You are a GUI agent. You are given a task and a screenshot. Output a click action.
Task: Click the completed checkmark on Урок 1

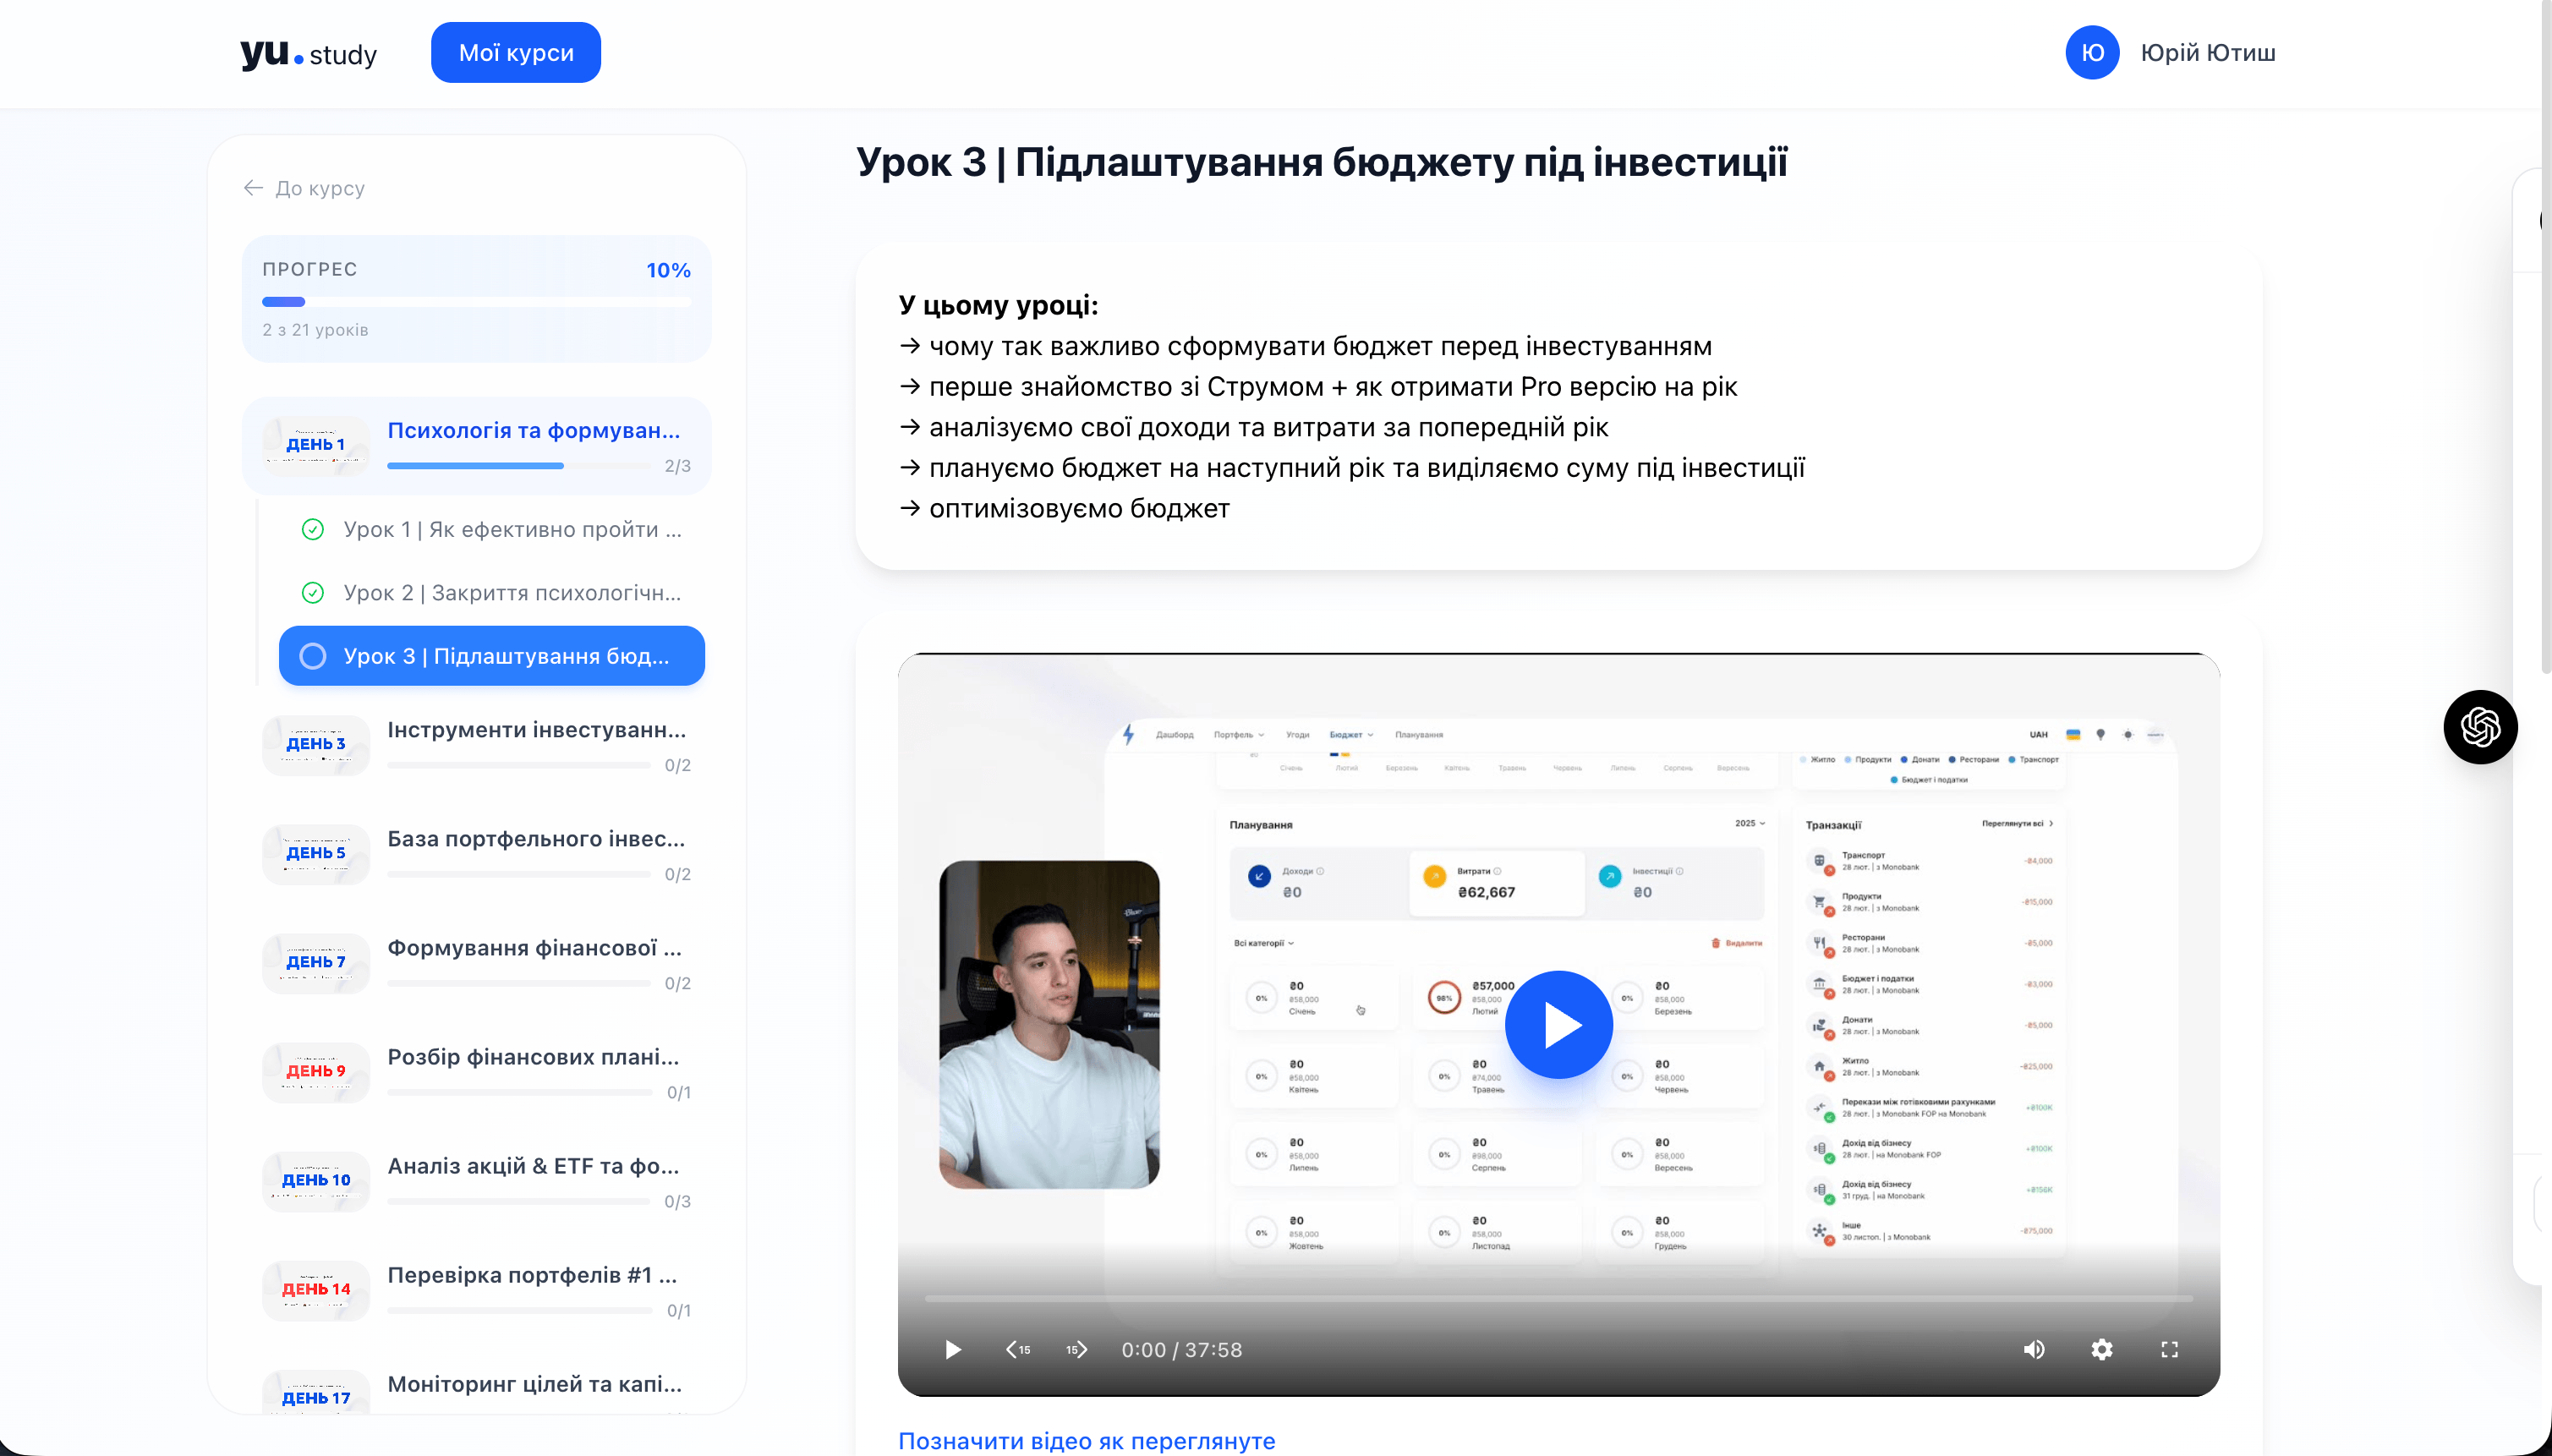click(313, 529)
